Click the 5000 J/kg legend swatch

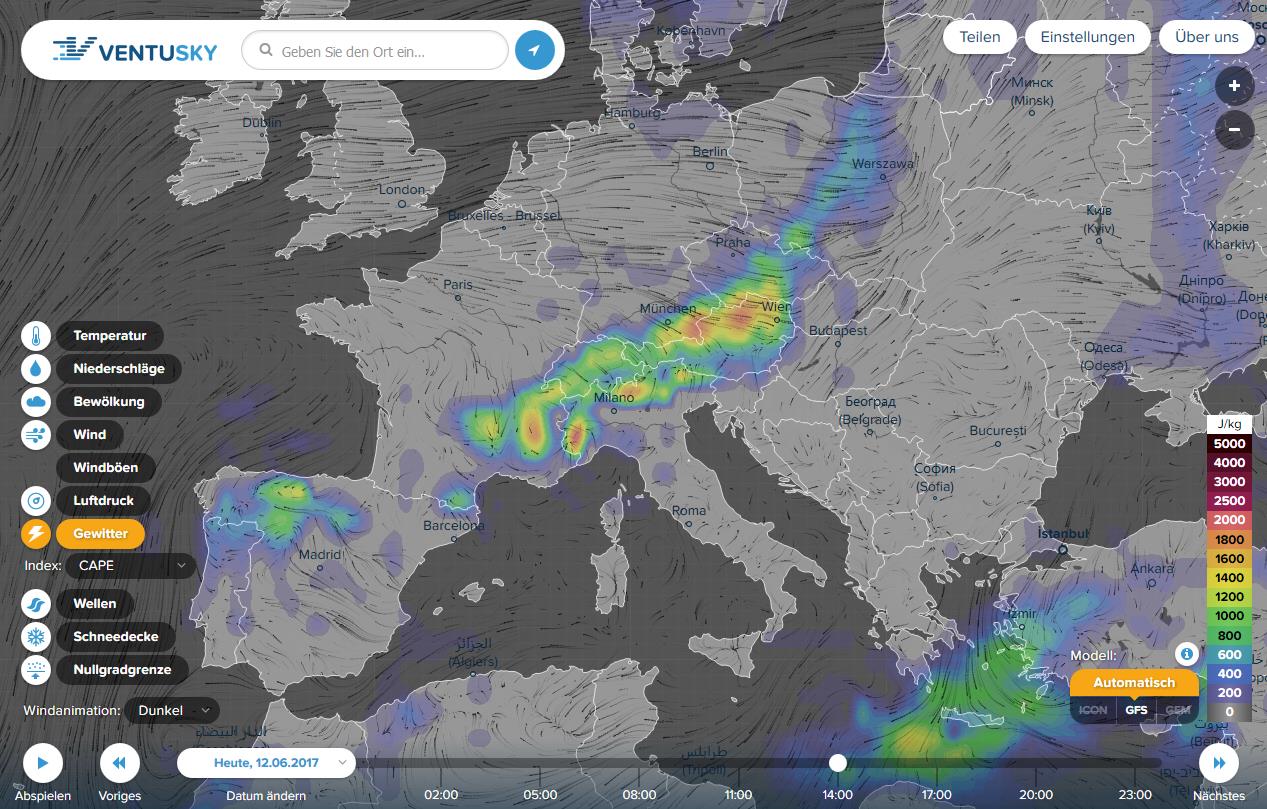(1229, 444)
